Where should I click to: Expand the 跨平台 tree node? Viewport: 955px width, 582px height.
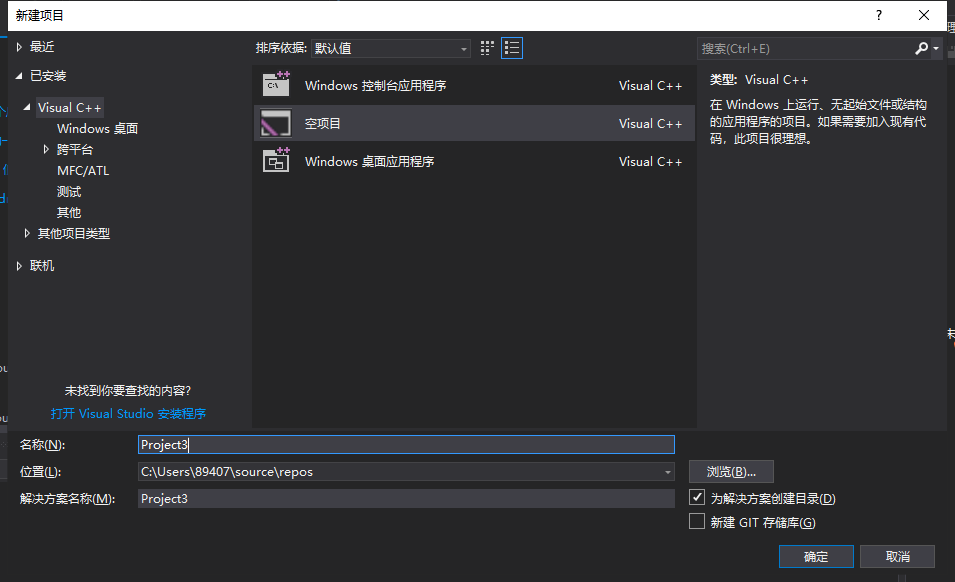[x=46, y=149]
